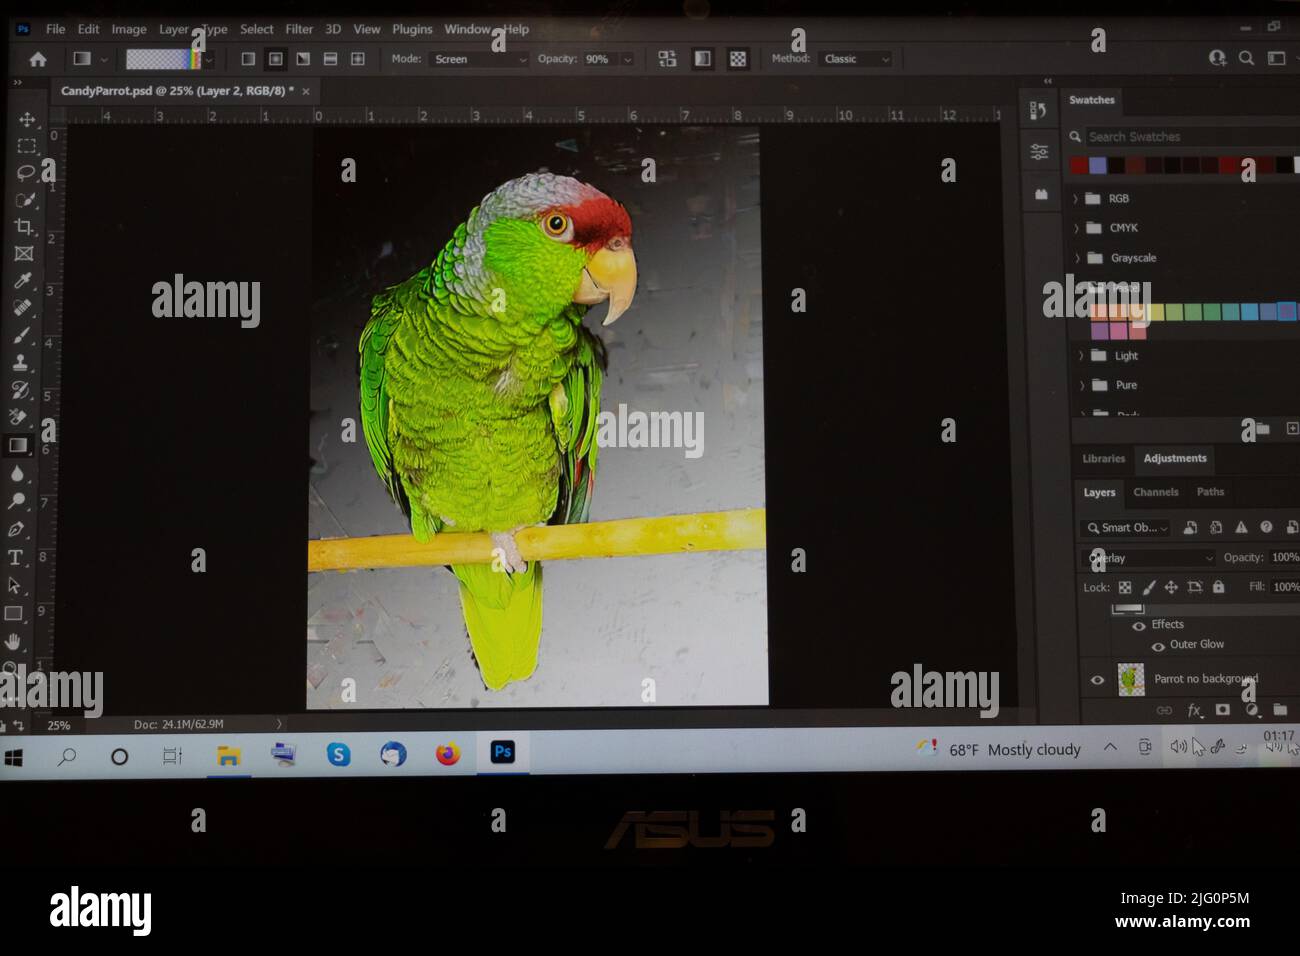Open the layer filter type dropdown
Viewport: 1300px width, 956px height.
point(1126,527)
